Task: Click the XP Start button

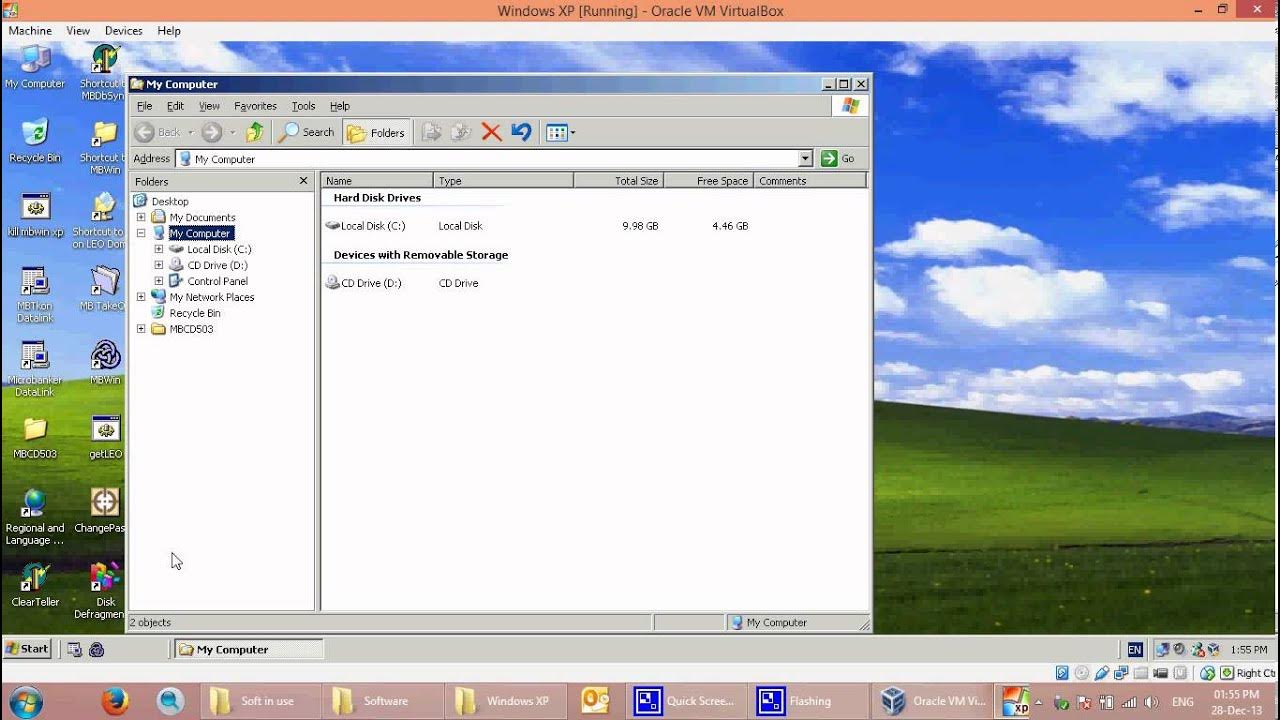Action: pos(27,649)
